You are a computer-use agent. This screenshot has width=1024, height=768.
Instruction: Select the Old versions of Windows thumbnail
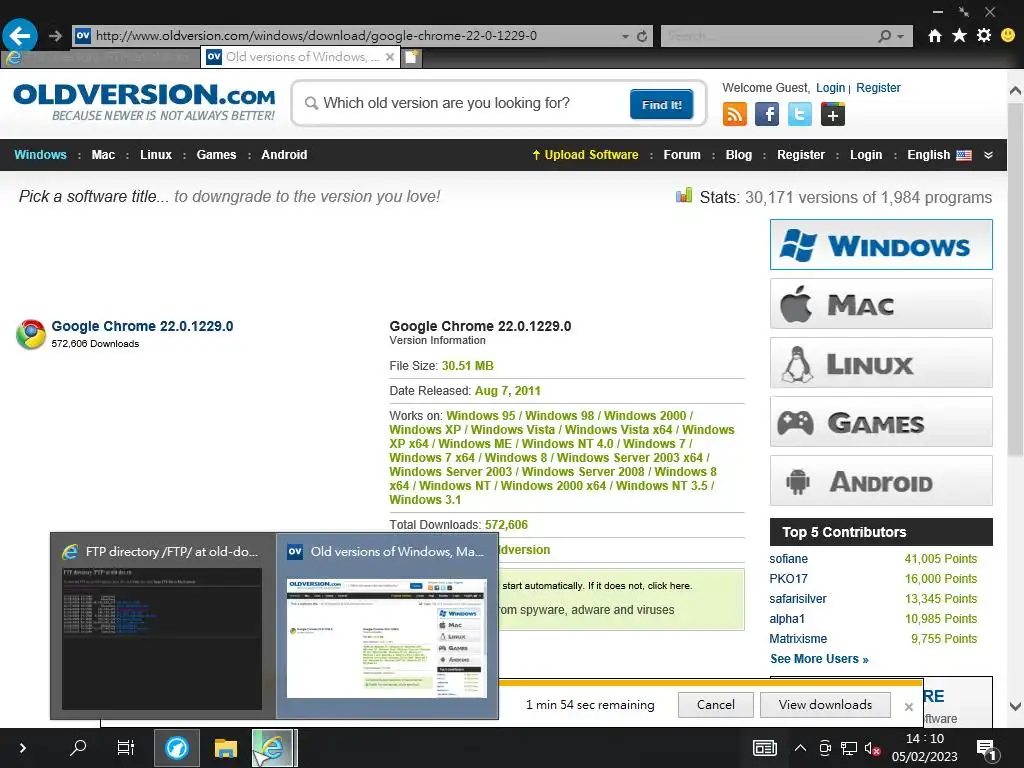click(x=387, y=626)
